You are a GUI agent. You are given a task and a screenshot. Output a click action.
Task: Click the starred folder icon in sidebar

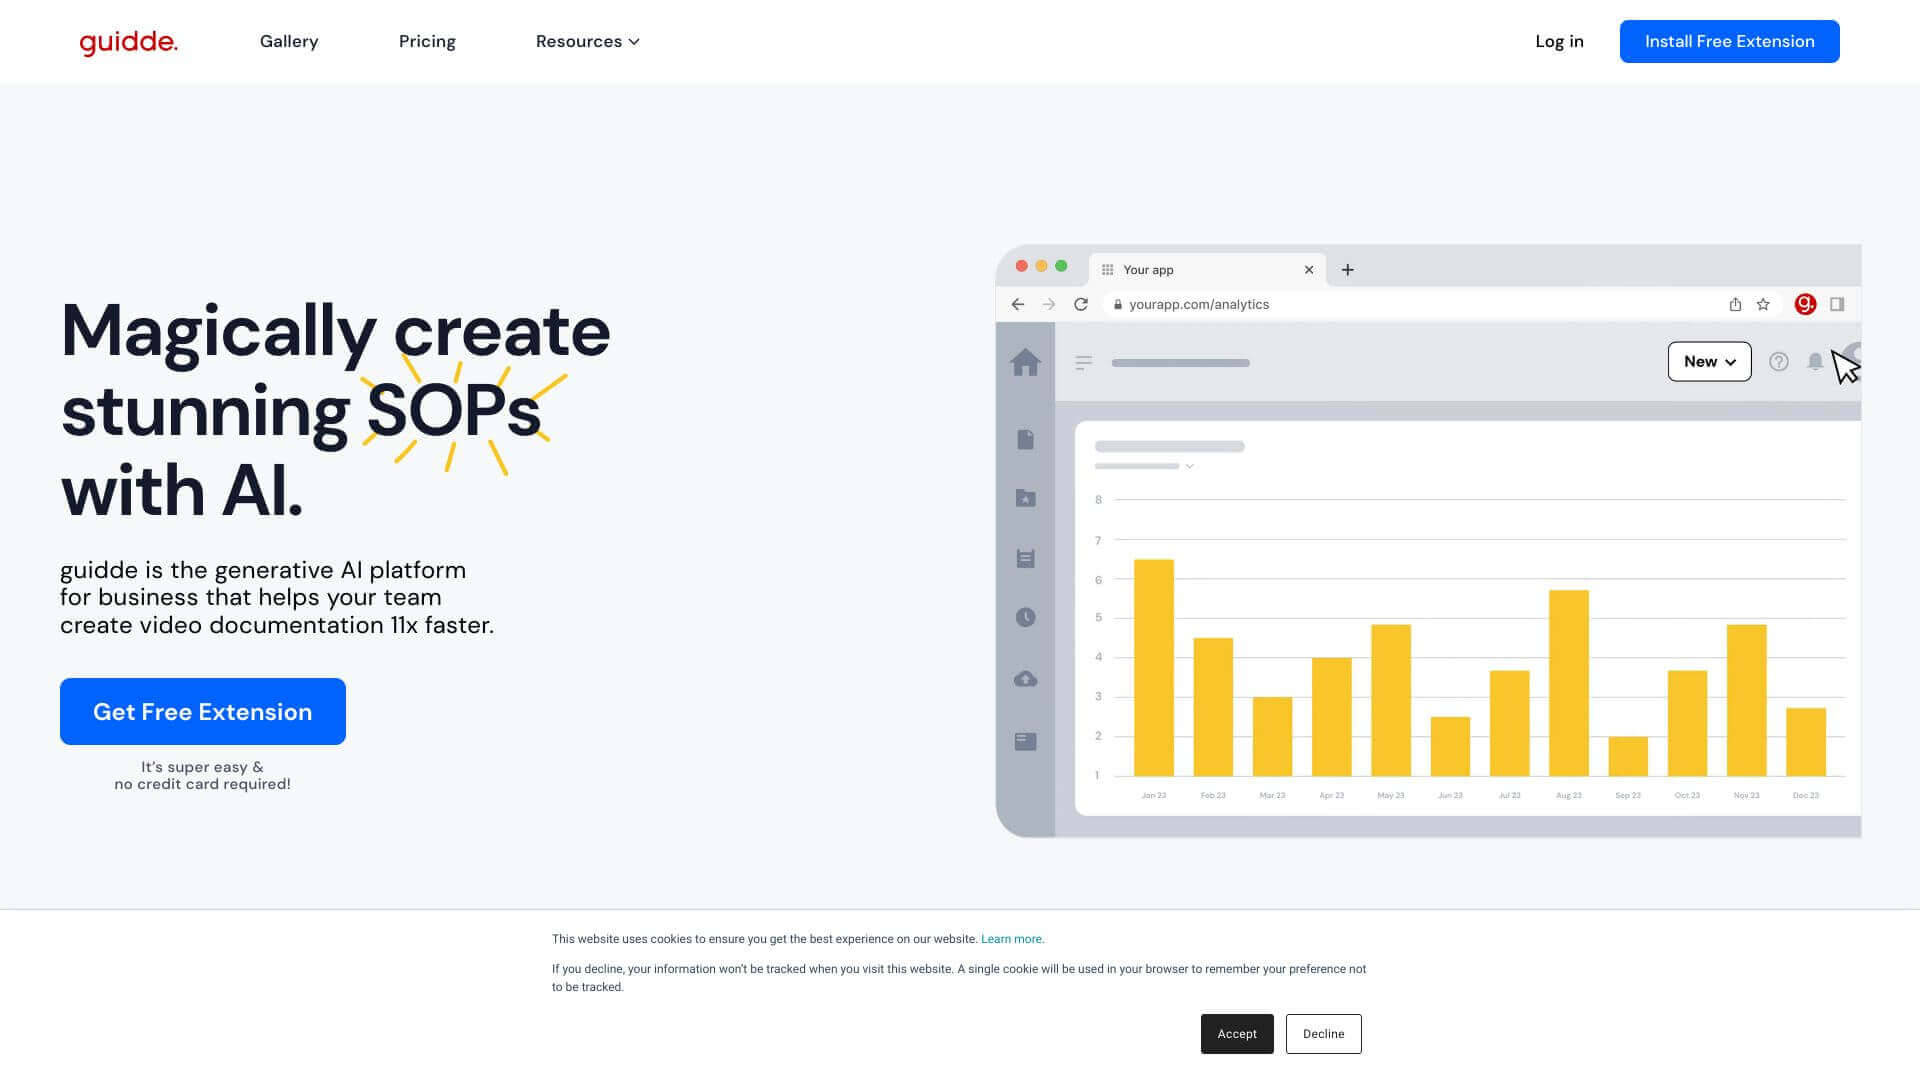pyautogui.click(x=1025, y=498)
